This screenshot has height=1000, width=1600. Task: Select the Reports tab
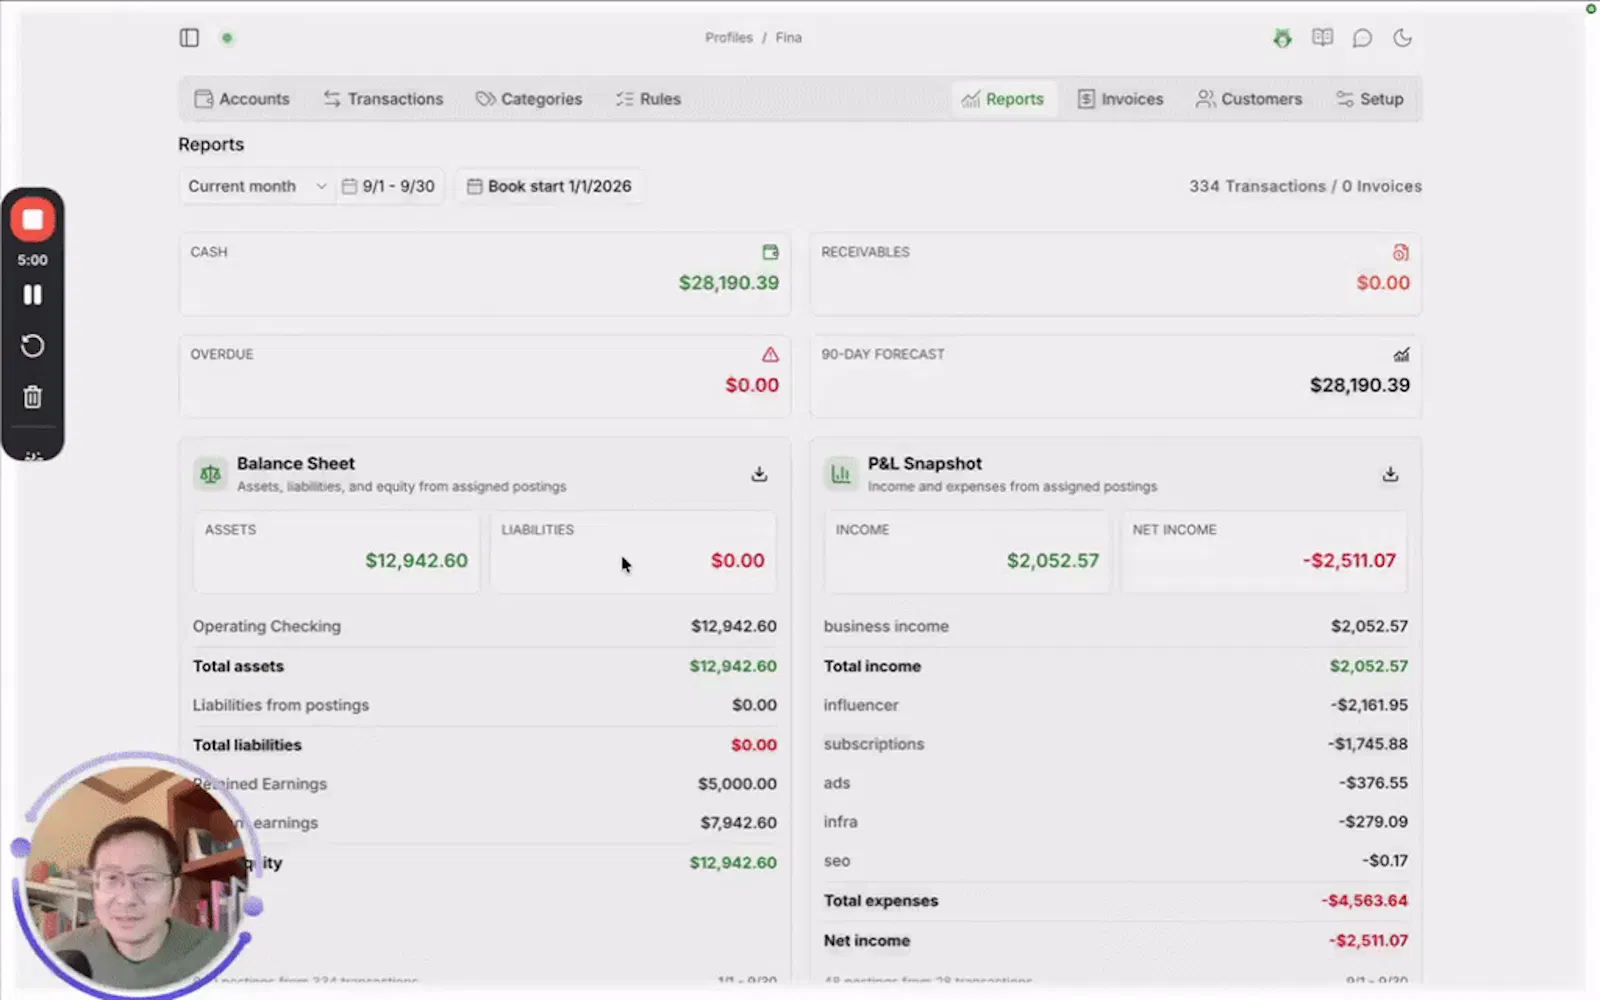pyautogui.click(x=1003, y=99)
